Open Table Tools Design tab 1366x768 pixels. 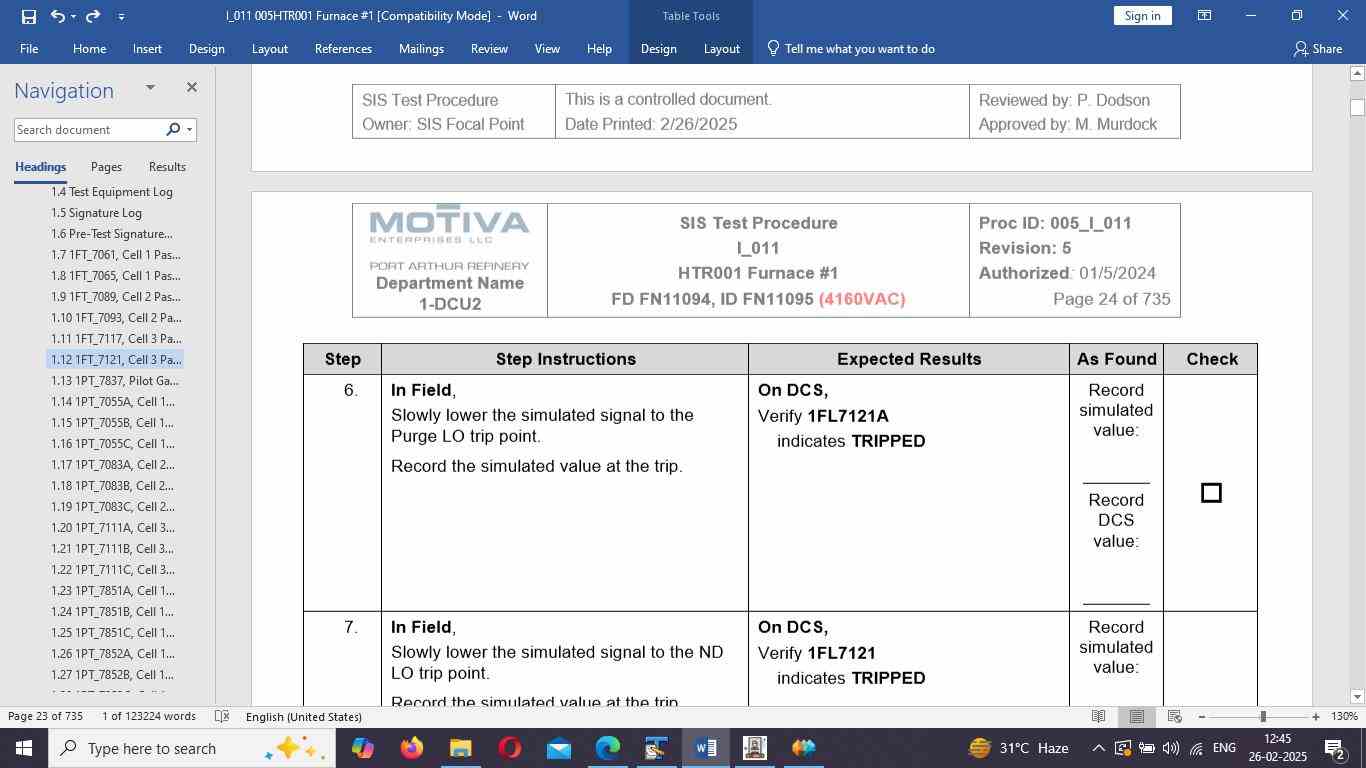[x=658, y=48]
